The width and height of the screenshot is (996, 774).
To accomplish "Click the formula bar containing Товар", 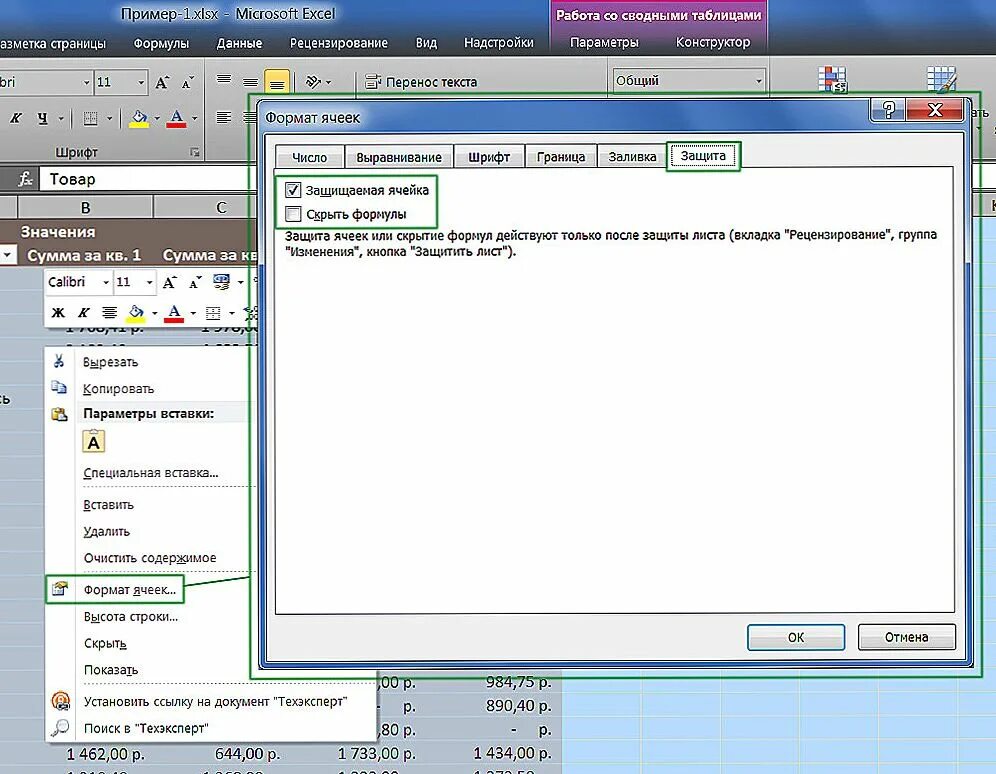I will tap(147, 179).
